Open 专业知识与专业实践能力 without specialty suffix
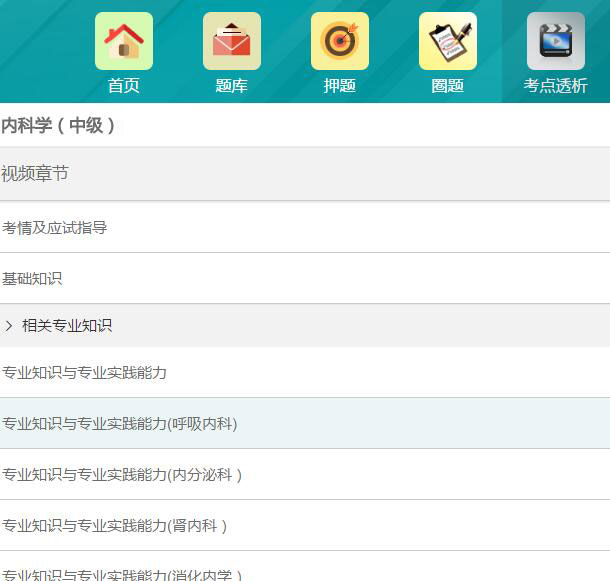The height and width of the screenshot is (581, 610). [85, 373]
